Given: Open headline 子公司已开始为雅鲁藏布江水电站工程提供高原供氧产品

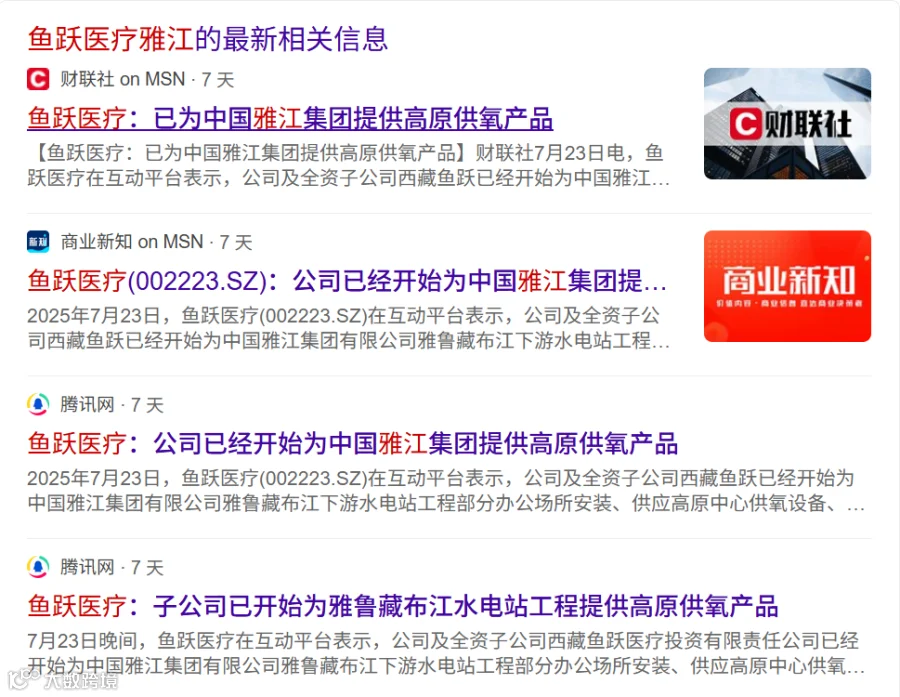Looking at the screenshot, I should coord(402,606).
